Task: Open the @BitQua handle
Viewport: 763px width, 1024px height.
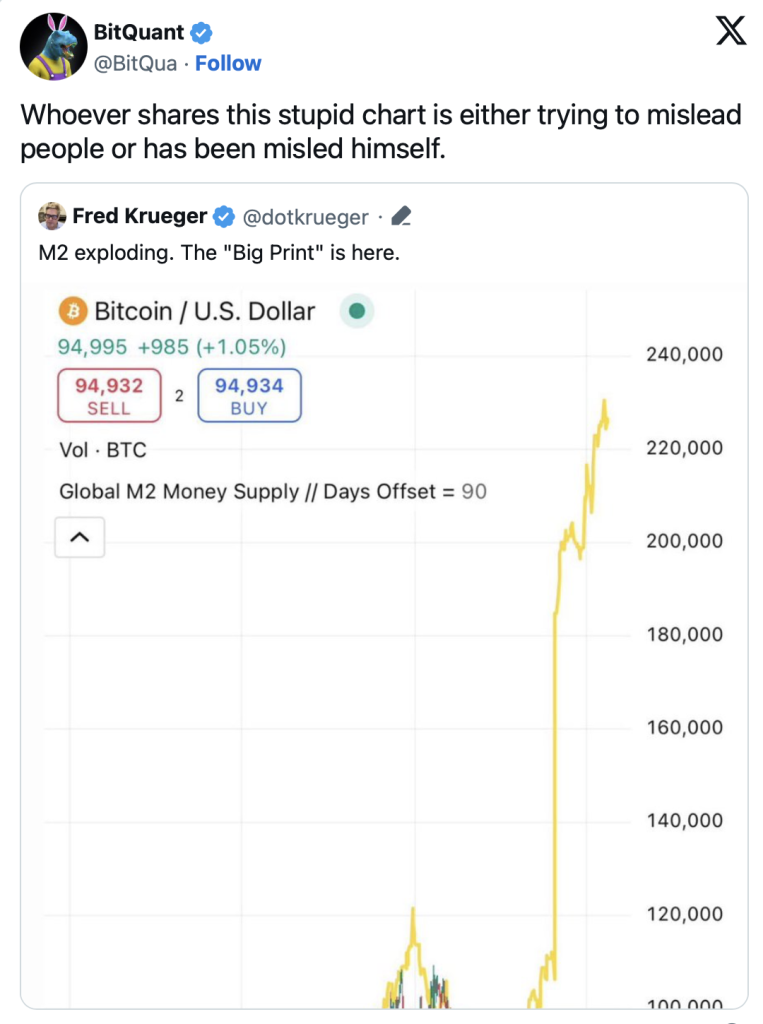Action: tap(135, 63)
